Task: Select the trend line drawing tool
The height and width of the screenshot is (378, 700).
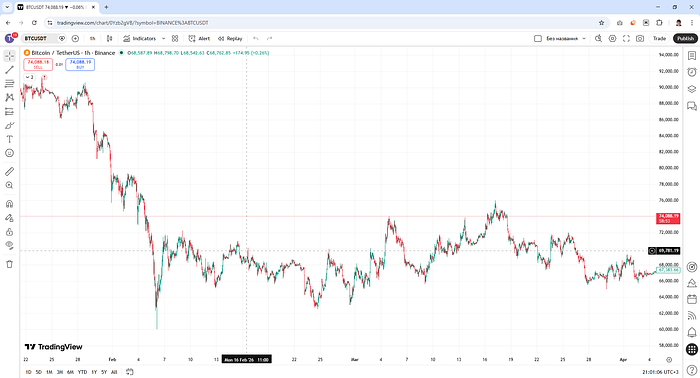Action: click(x=9, y=70)
